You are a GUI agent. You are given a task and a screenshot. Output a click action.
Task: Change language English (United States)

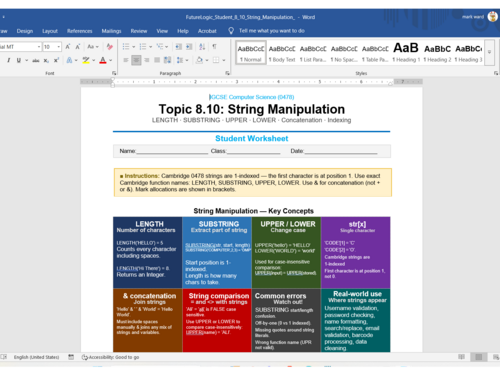point(36,357)
